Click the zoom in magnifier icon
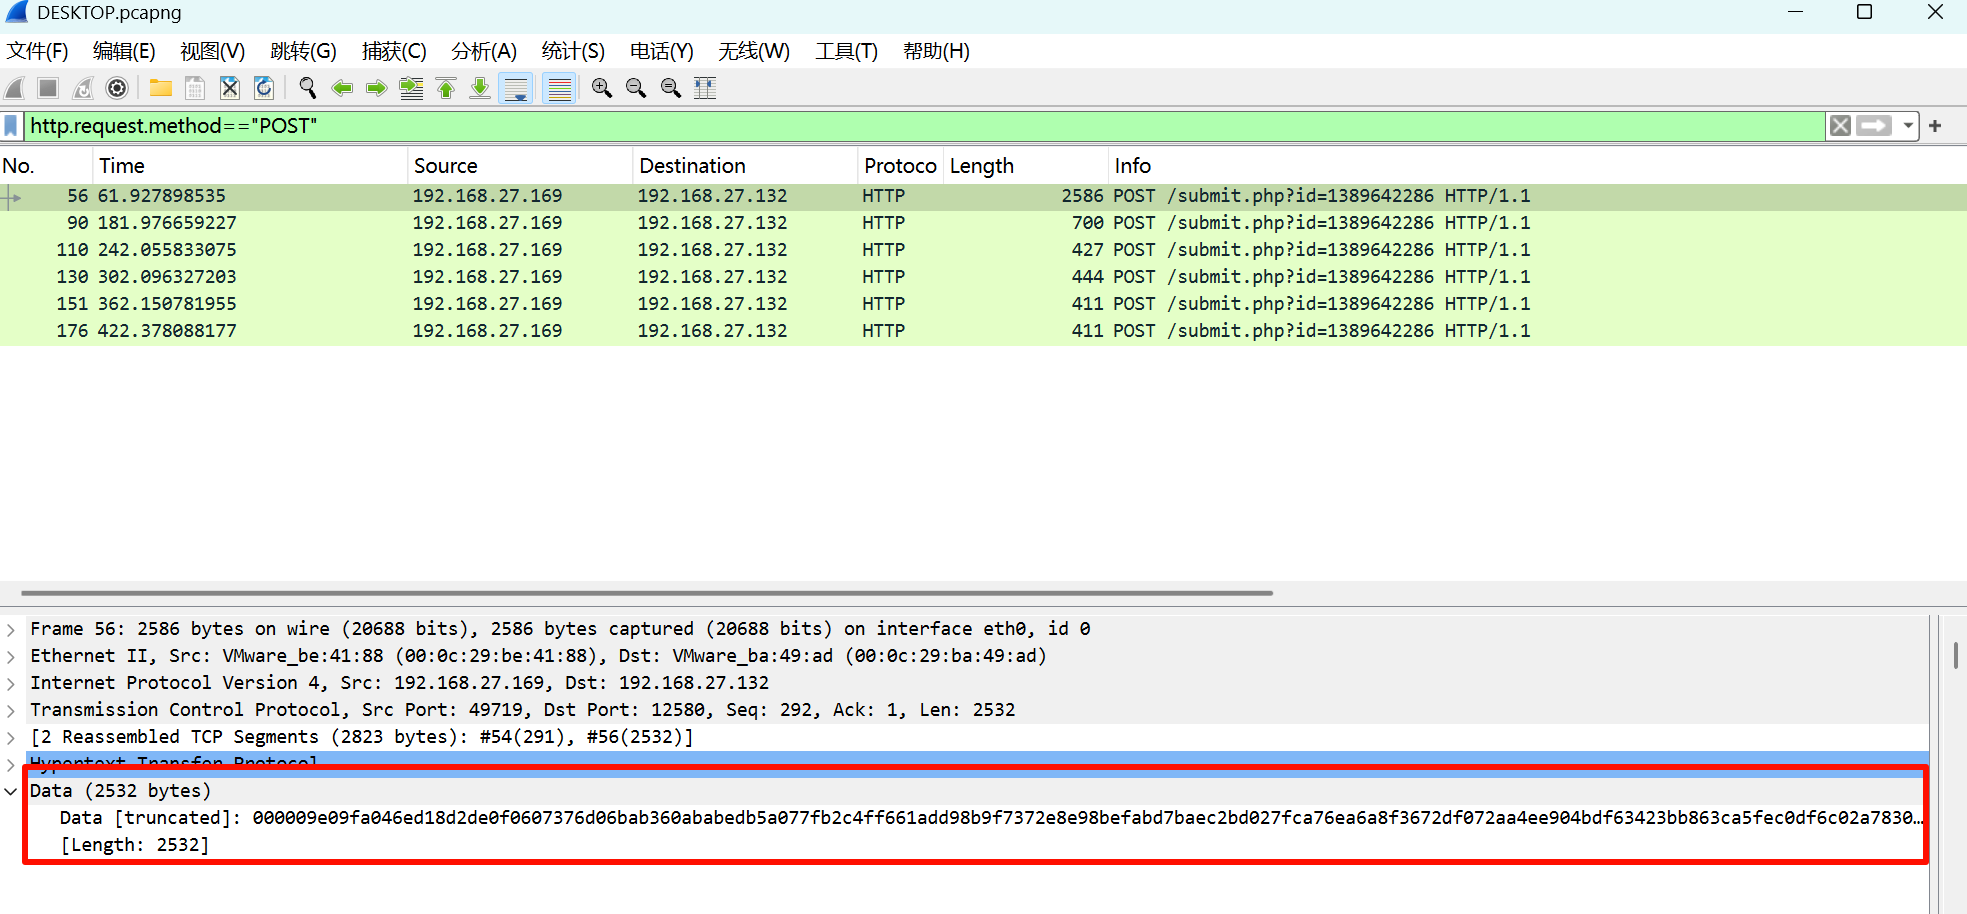The image size is (1967, 914). click(x=601, y=88)
